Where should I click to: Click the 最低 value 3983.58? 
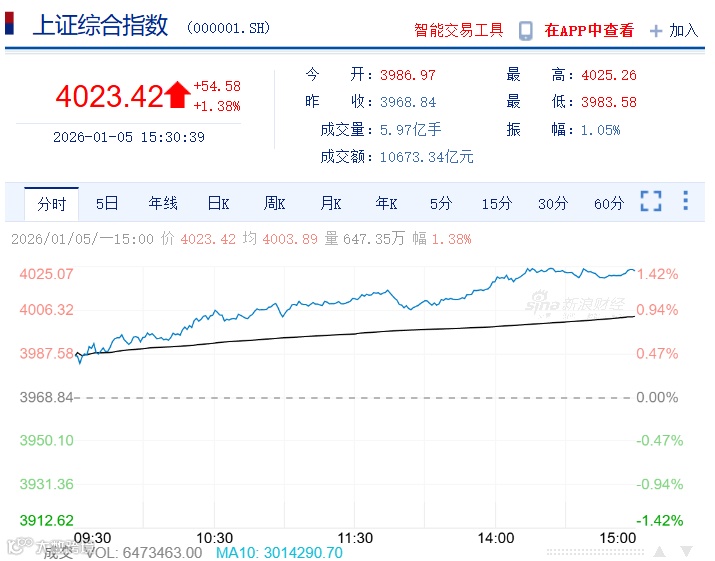tap(609, 102)
